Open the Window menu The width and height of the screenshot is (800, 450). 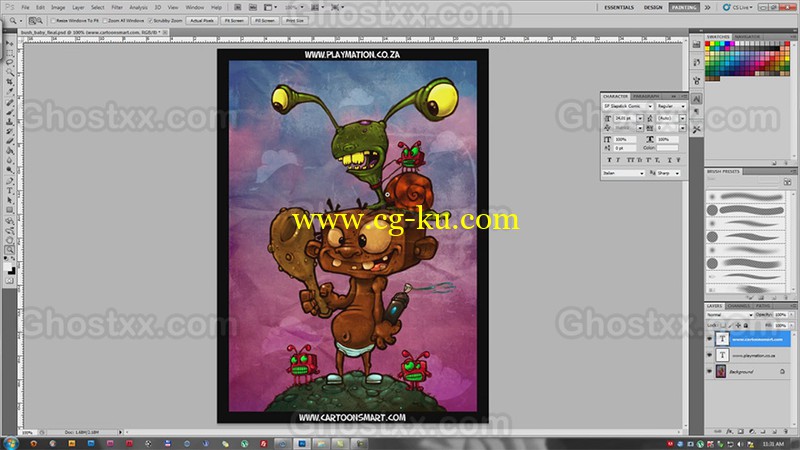194,8
